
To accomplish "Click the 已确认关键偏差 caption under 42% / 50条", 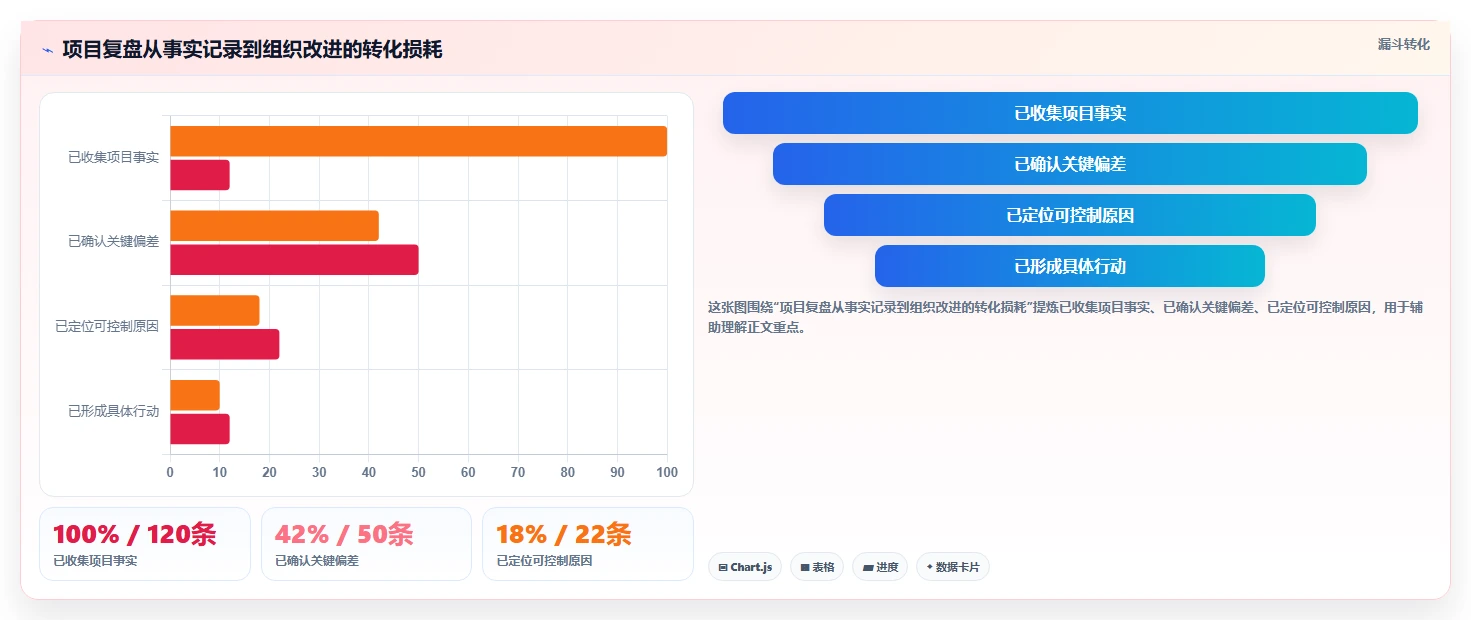I will 317,561.
